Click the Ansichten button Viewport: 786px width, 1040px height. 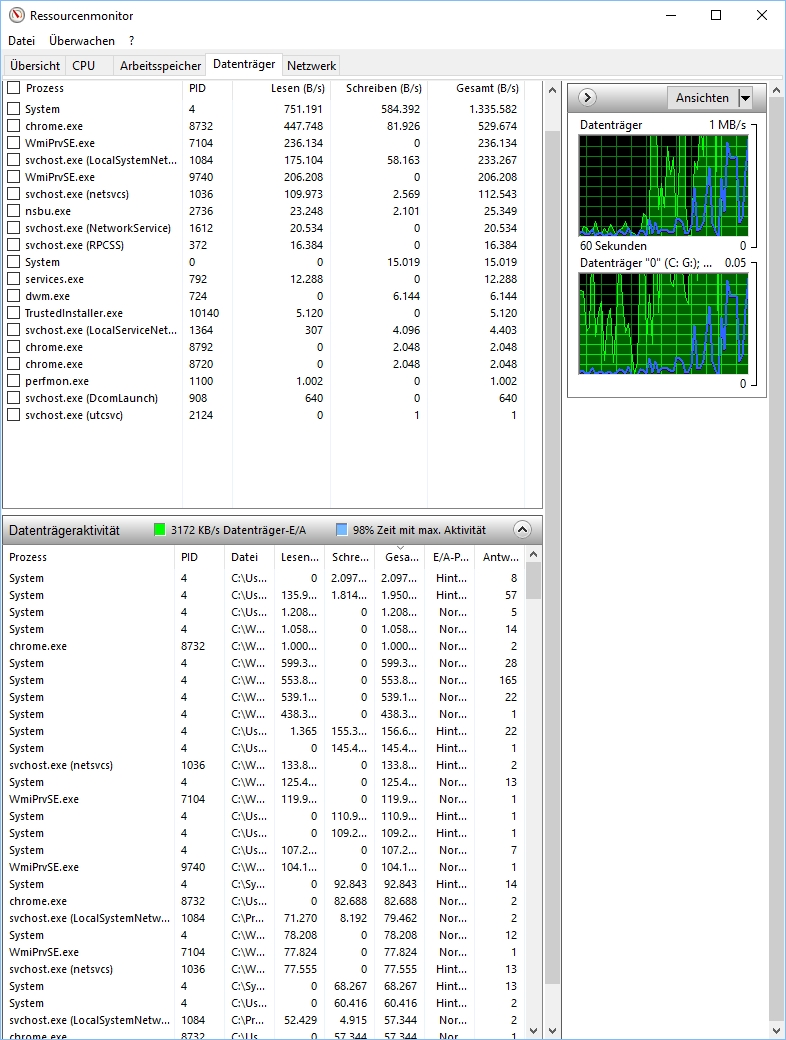702,98
